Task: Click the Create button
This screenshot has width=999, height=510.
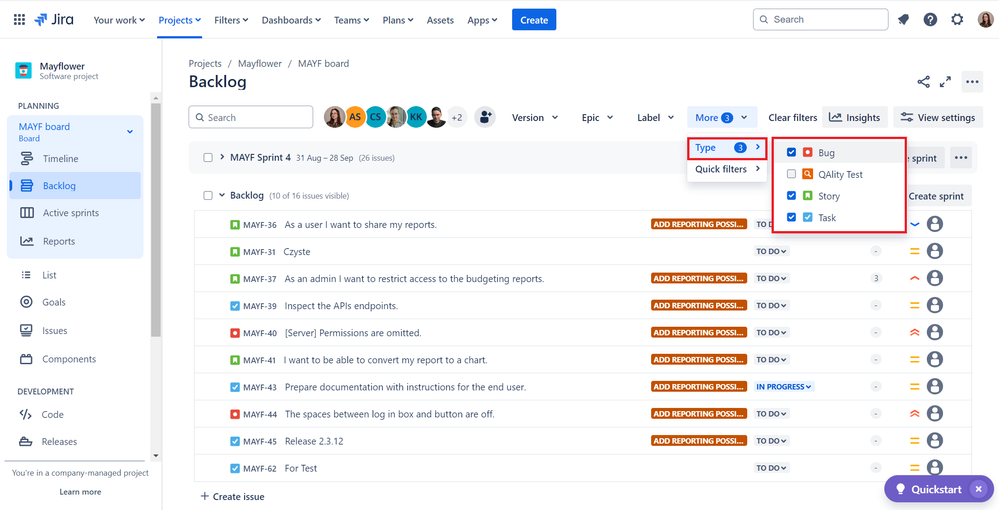Action: pos(534,20)
